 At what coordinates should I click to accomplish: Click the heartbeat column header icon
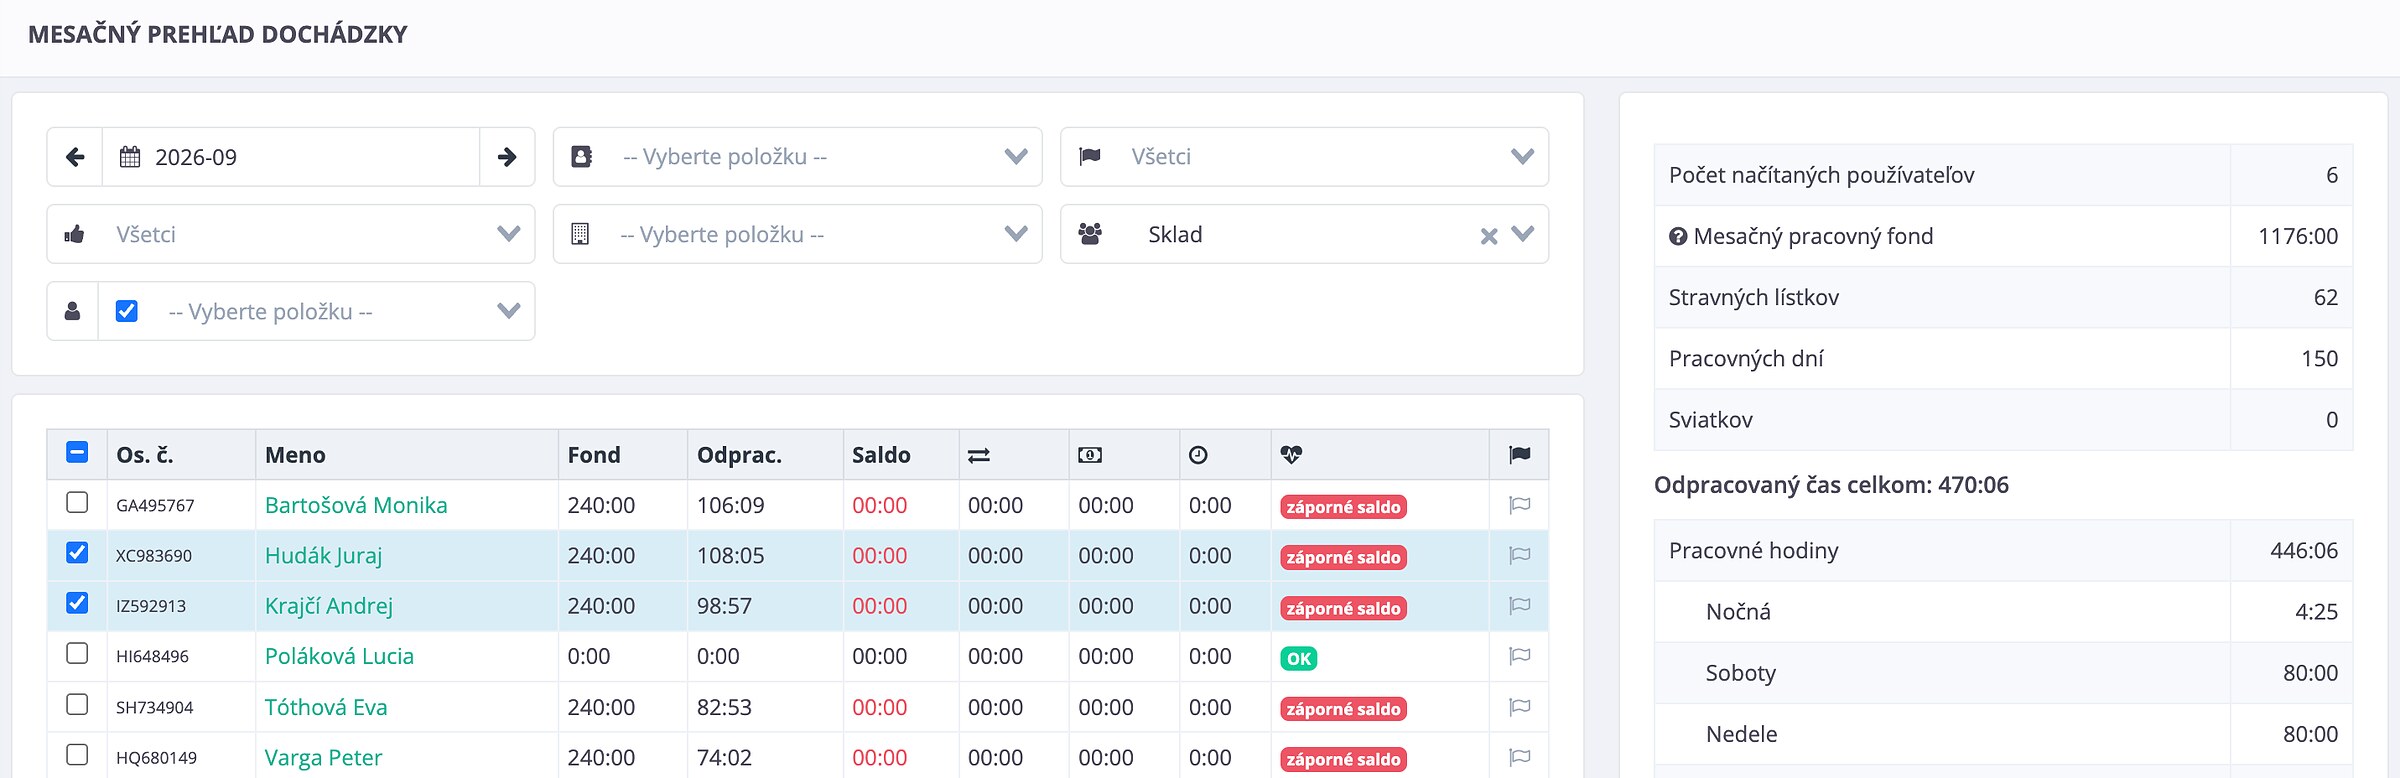coord(1291,455)
